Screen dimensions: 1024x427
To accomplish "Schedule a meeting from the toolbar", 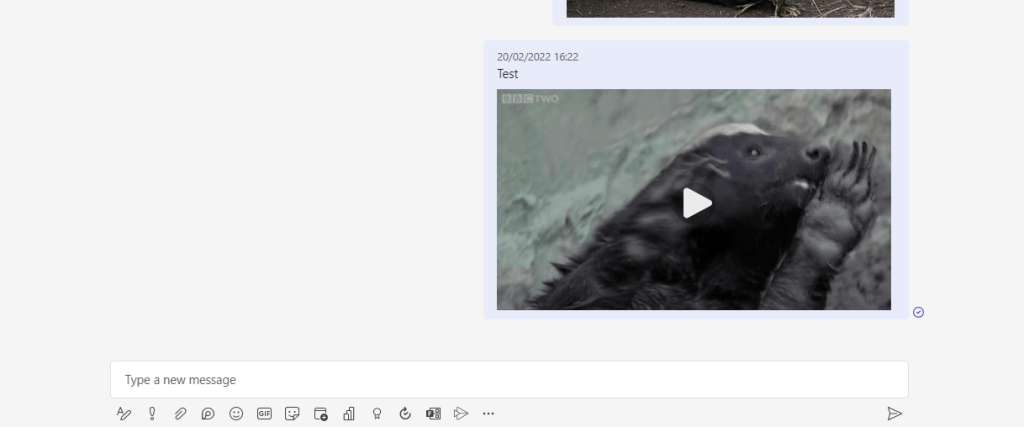I will 321,413.
